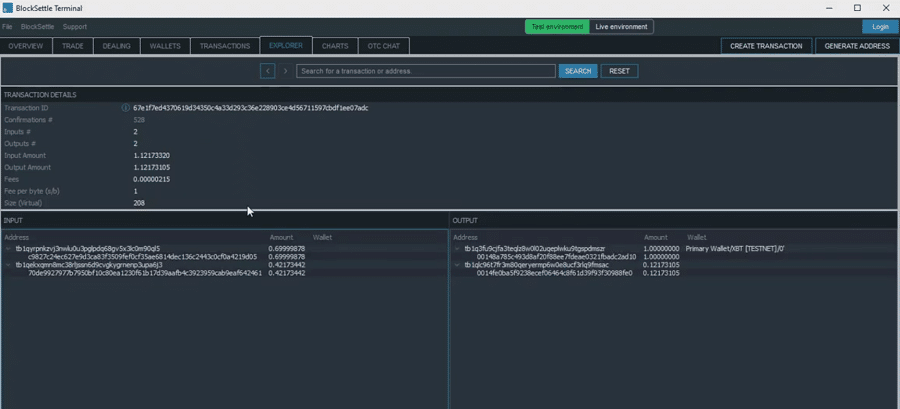Open the BlockSettle menu

pos(37,27)
